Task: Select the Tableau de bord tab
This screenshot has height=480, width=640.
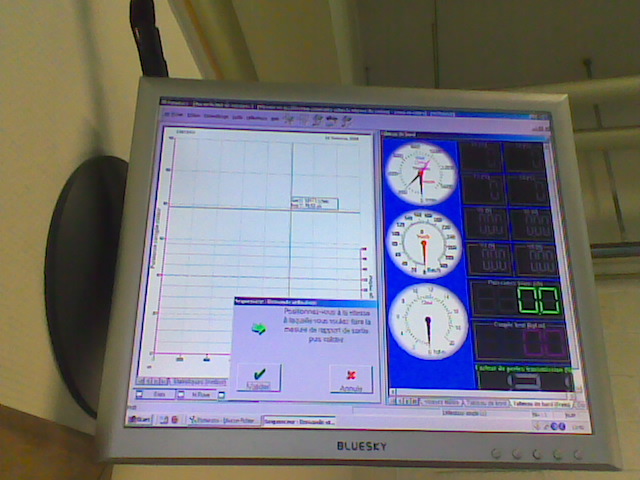Action: tap(546, 402)
